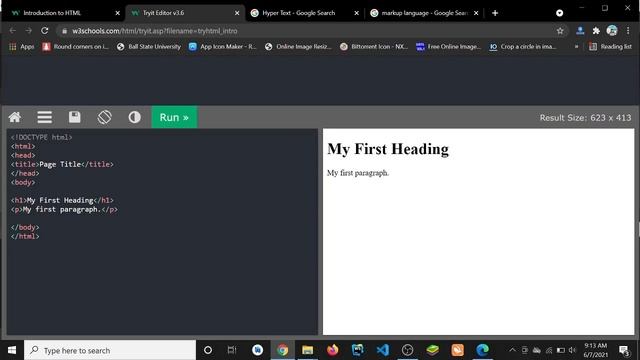Expand the bookmarks overflow chevron

point(576,47)
